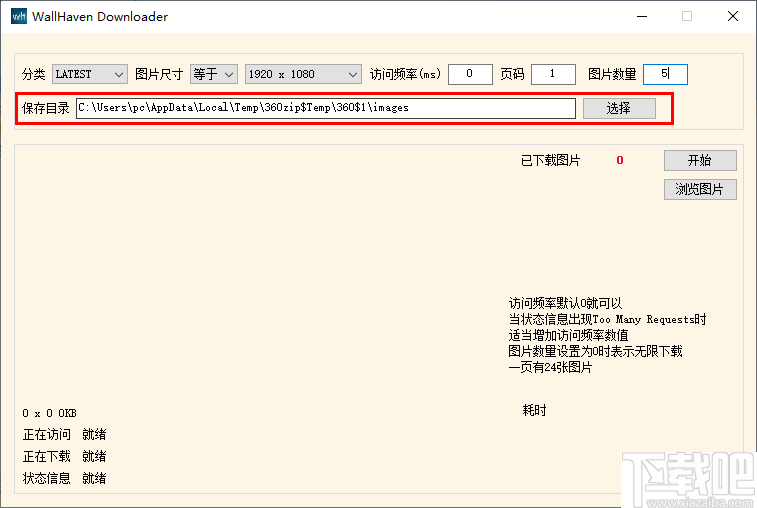
Task: Close the WallHaven Downloader window
Action: [x=732, y=16]
